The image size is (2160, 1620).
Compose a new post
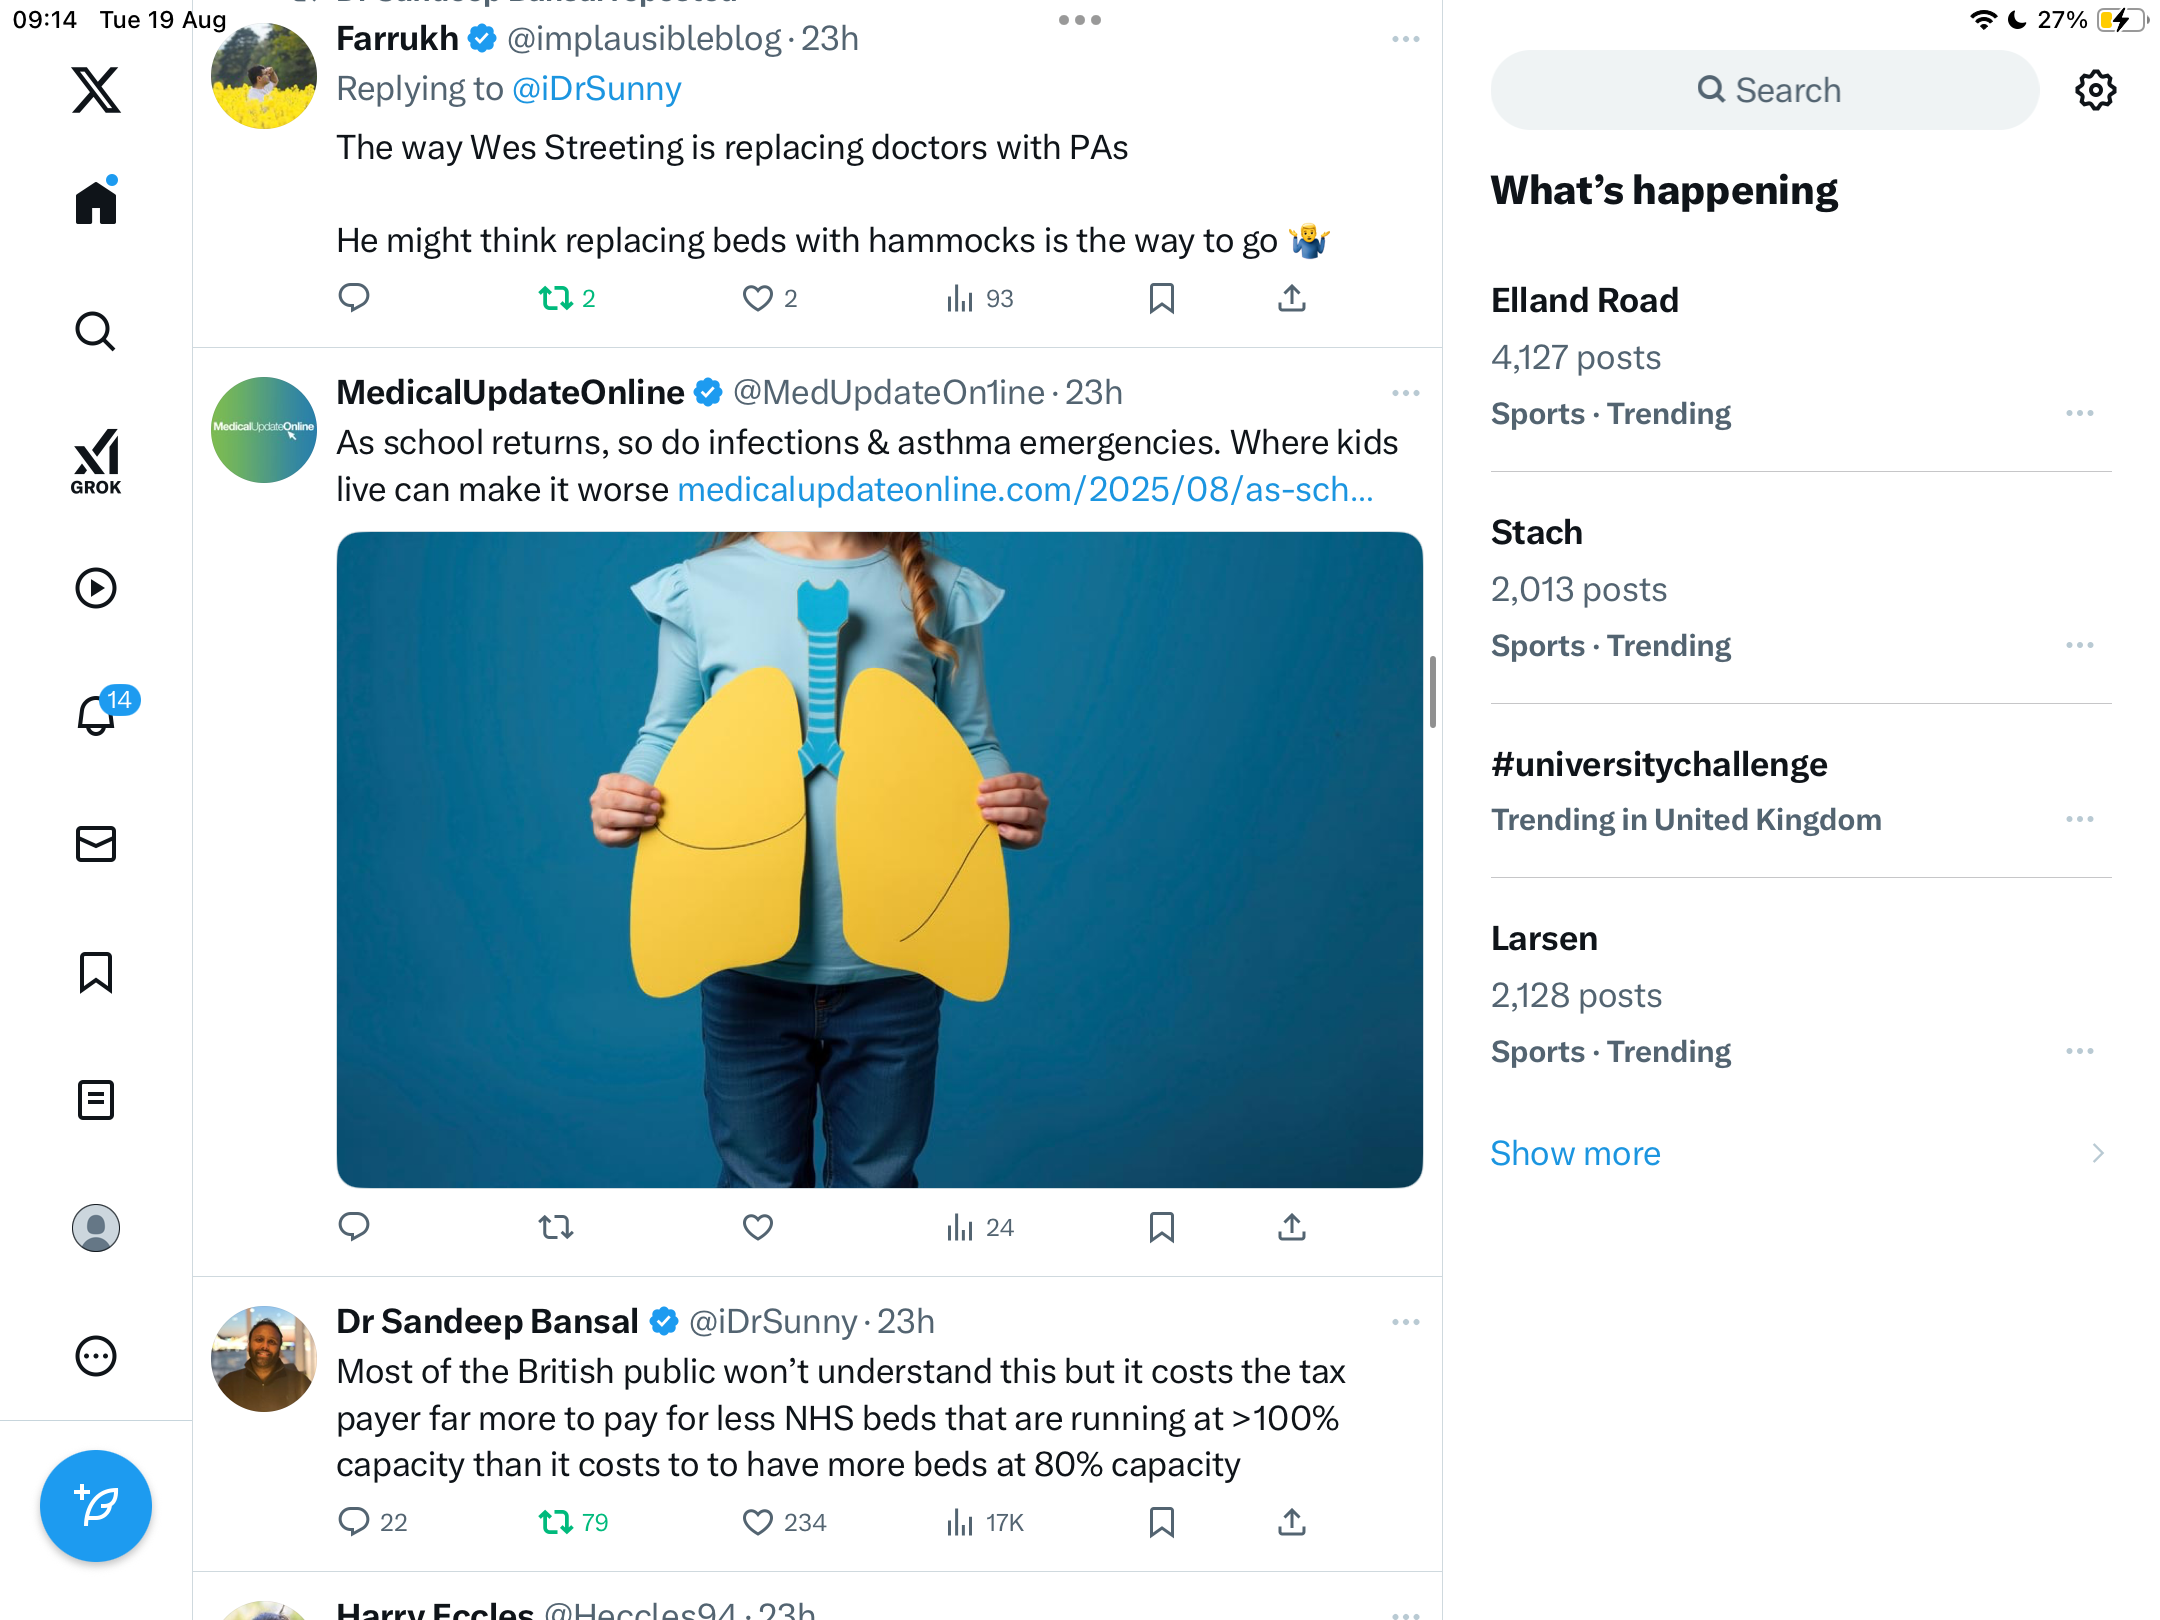[96, 1505]
